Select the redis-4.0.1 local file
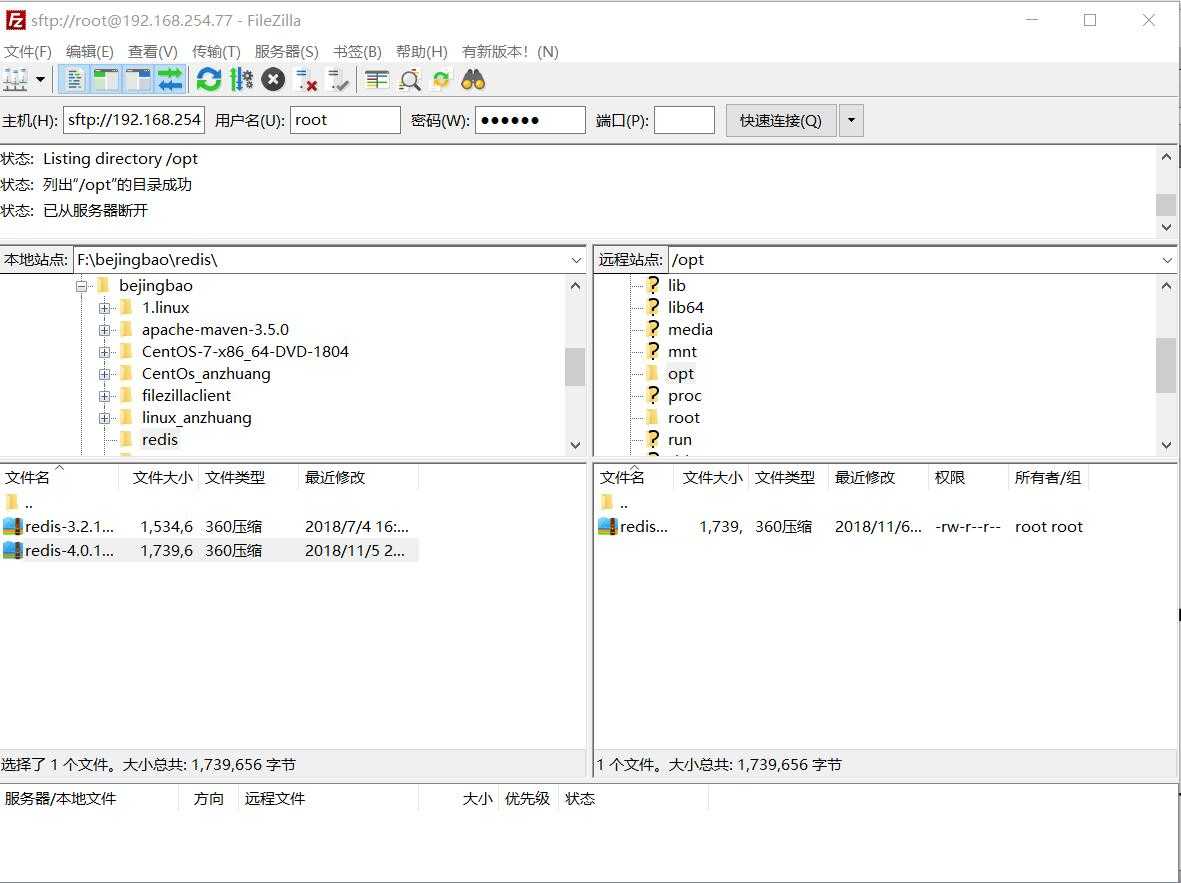1181x883 pixels. 209,551
